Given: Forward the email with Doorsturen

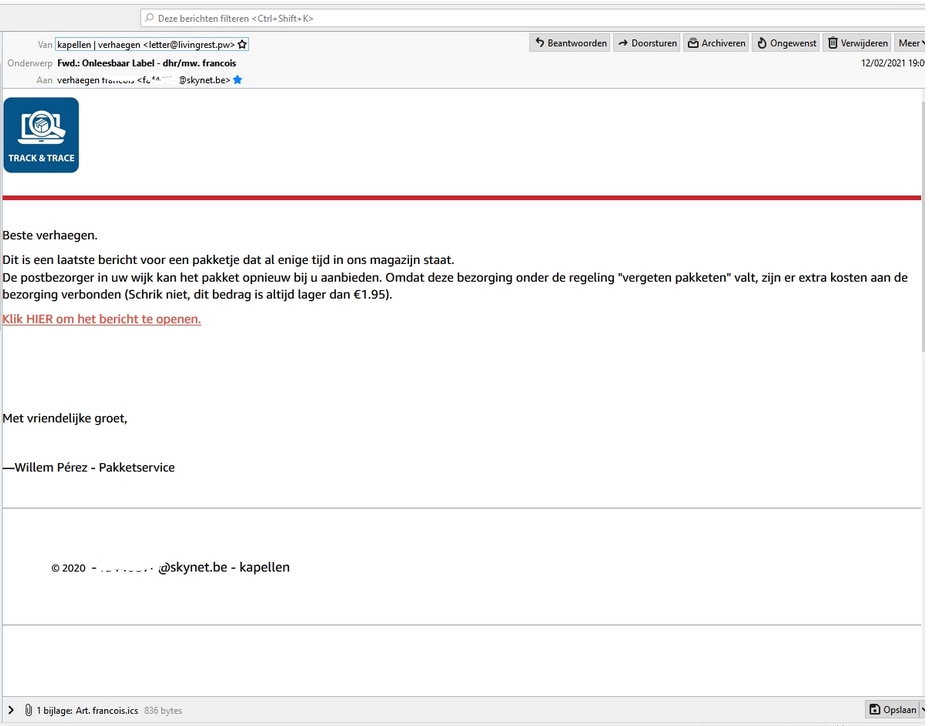Looking at the screenshot, I should coord(646,43).
